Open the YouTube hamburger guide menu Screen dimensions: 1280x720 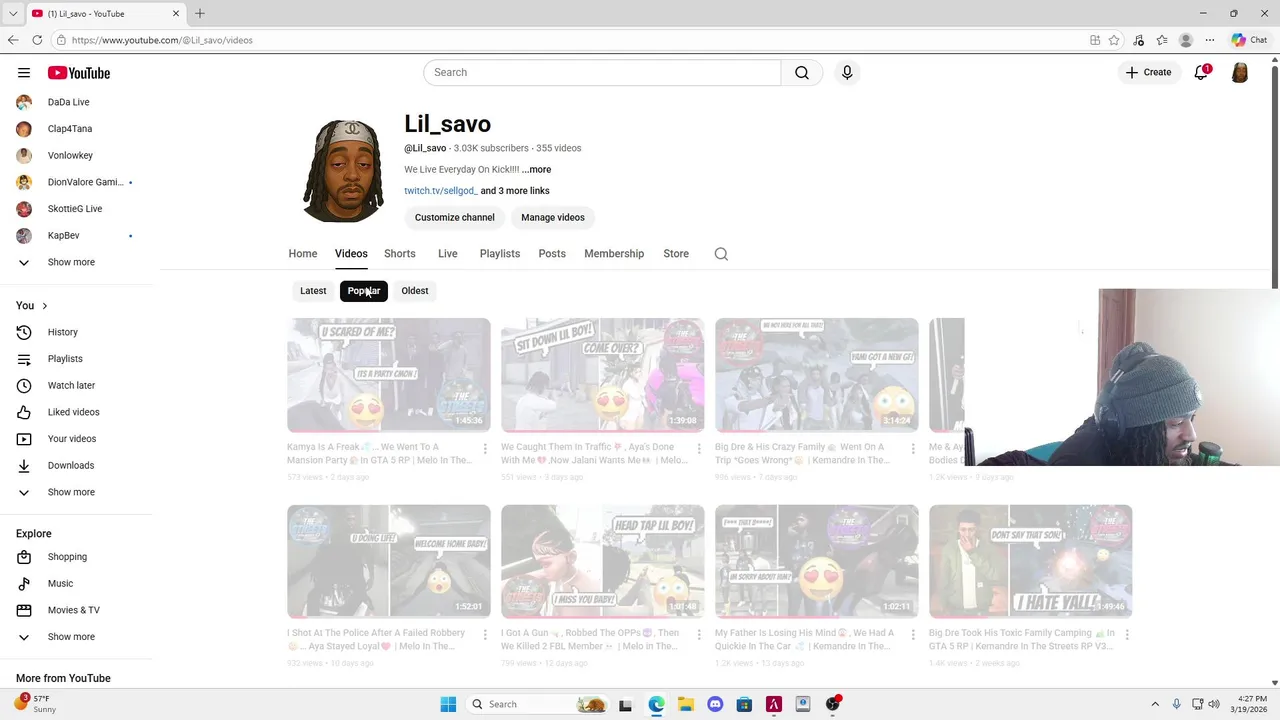coord(24,73)
